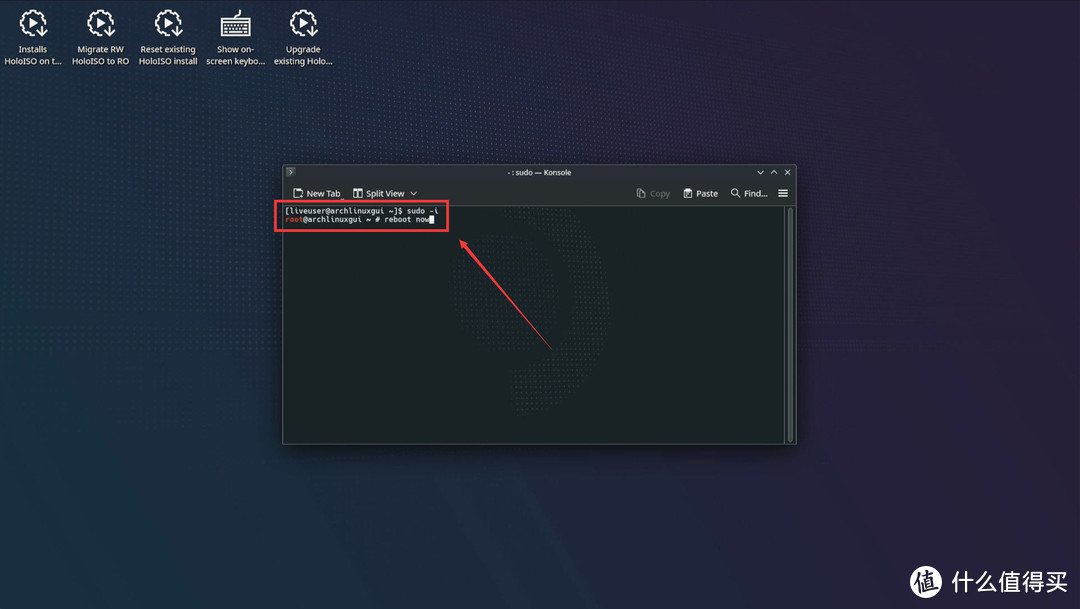1080x609 pixels.
Task: Expand the Split View dropdown arrow
Action: 413,194
